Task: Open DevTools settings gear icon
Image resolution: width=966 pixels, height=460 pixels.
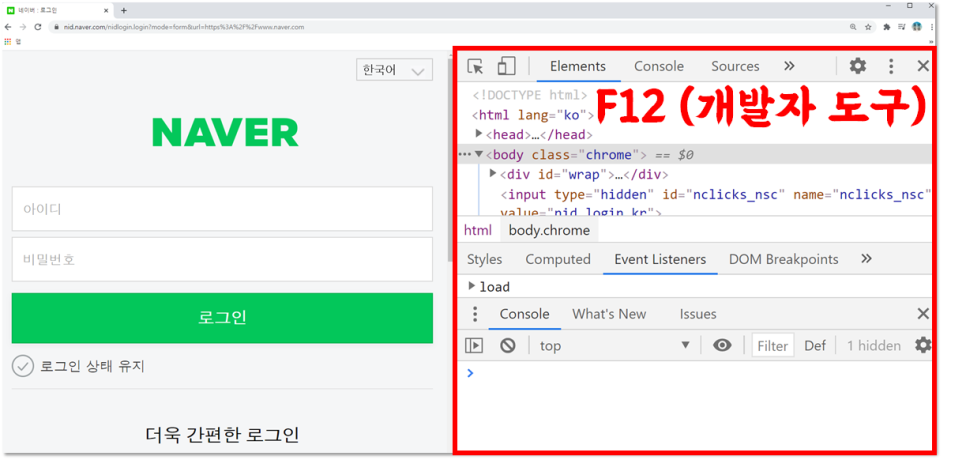Action: pyautogui.click(x=858, y=66)
